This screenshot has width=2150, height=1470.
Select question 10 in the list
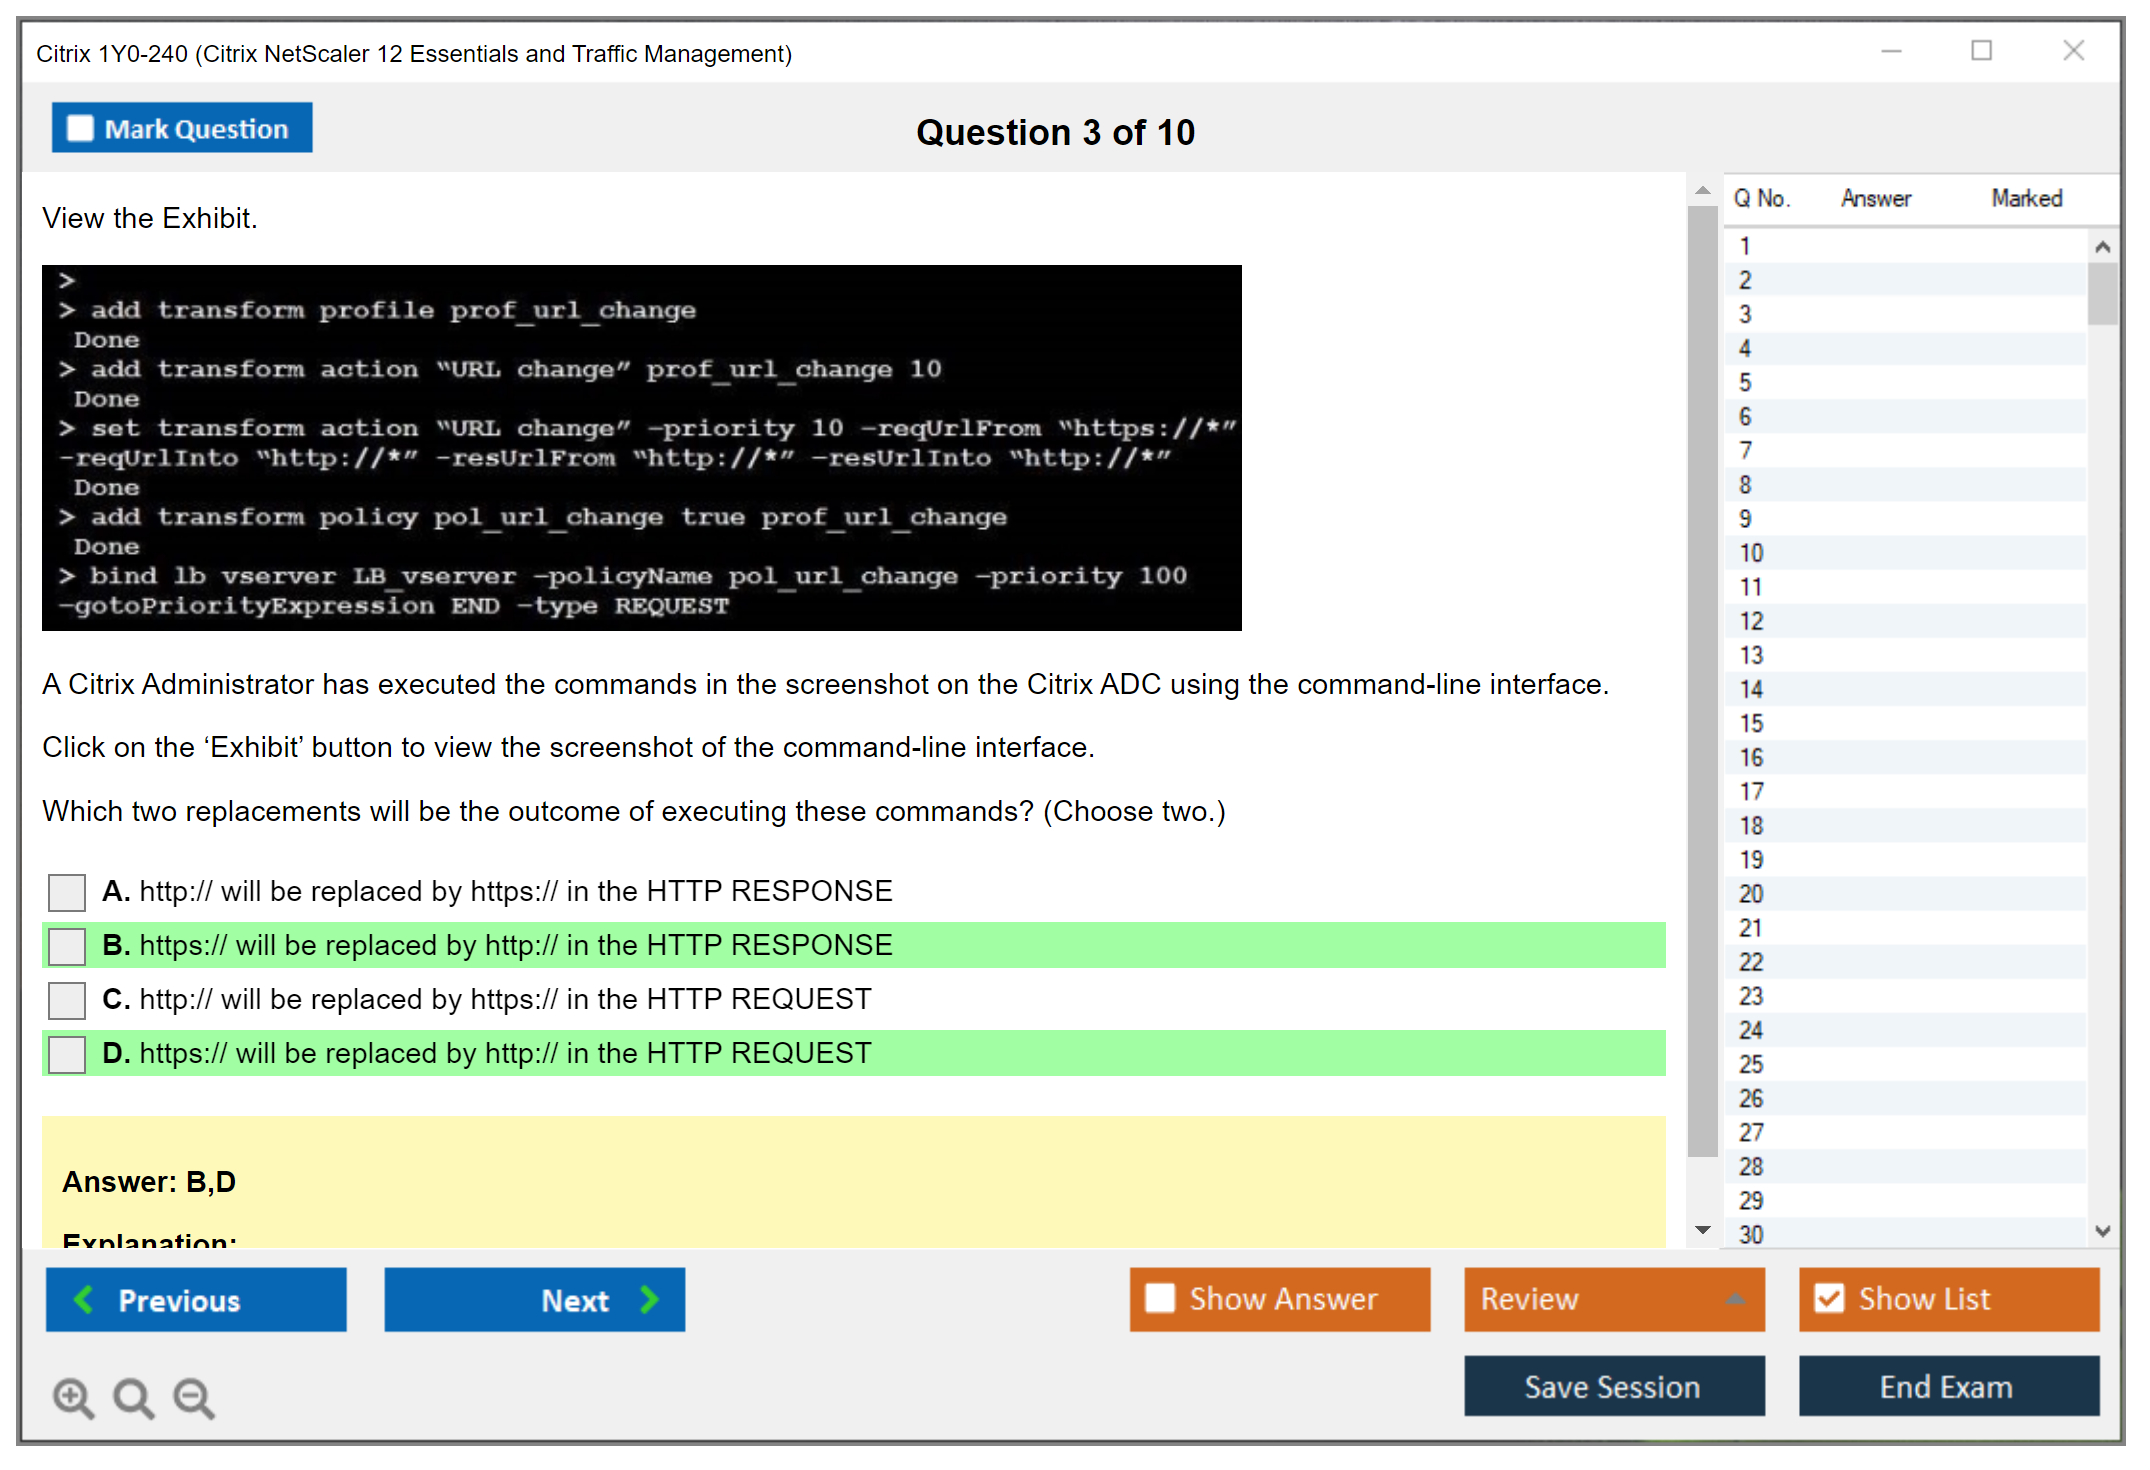(1751, 553)
